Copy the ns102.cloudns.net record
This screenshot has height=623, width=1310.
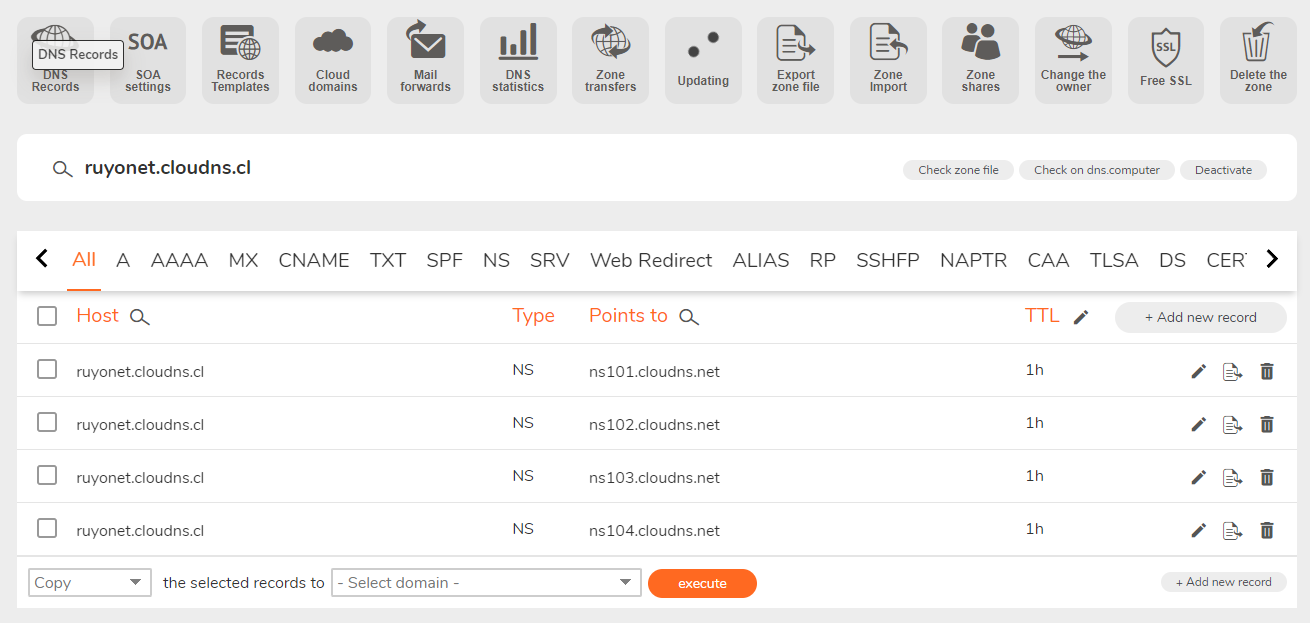coord(1232,424)
